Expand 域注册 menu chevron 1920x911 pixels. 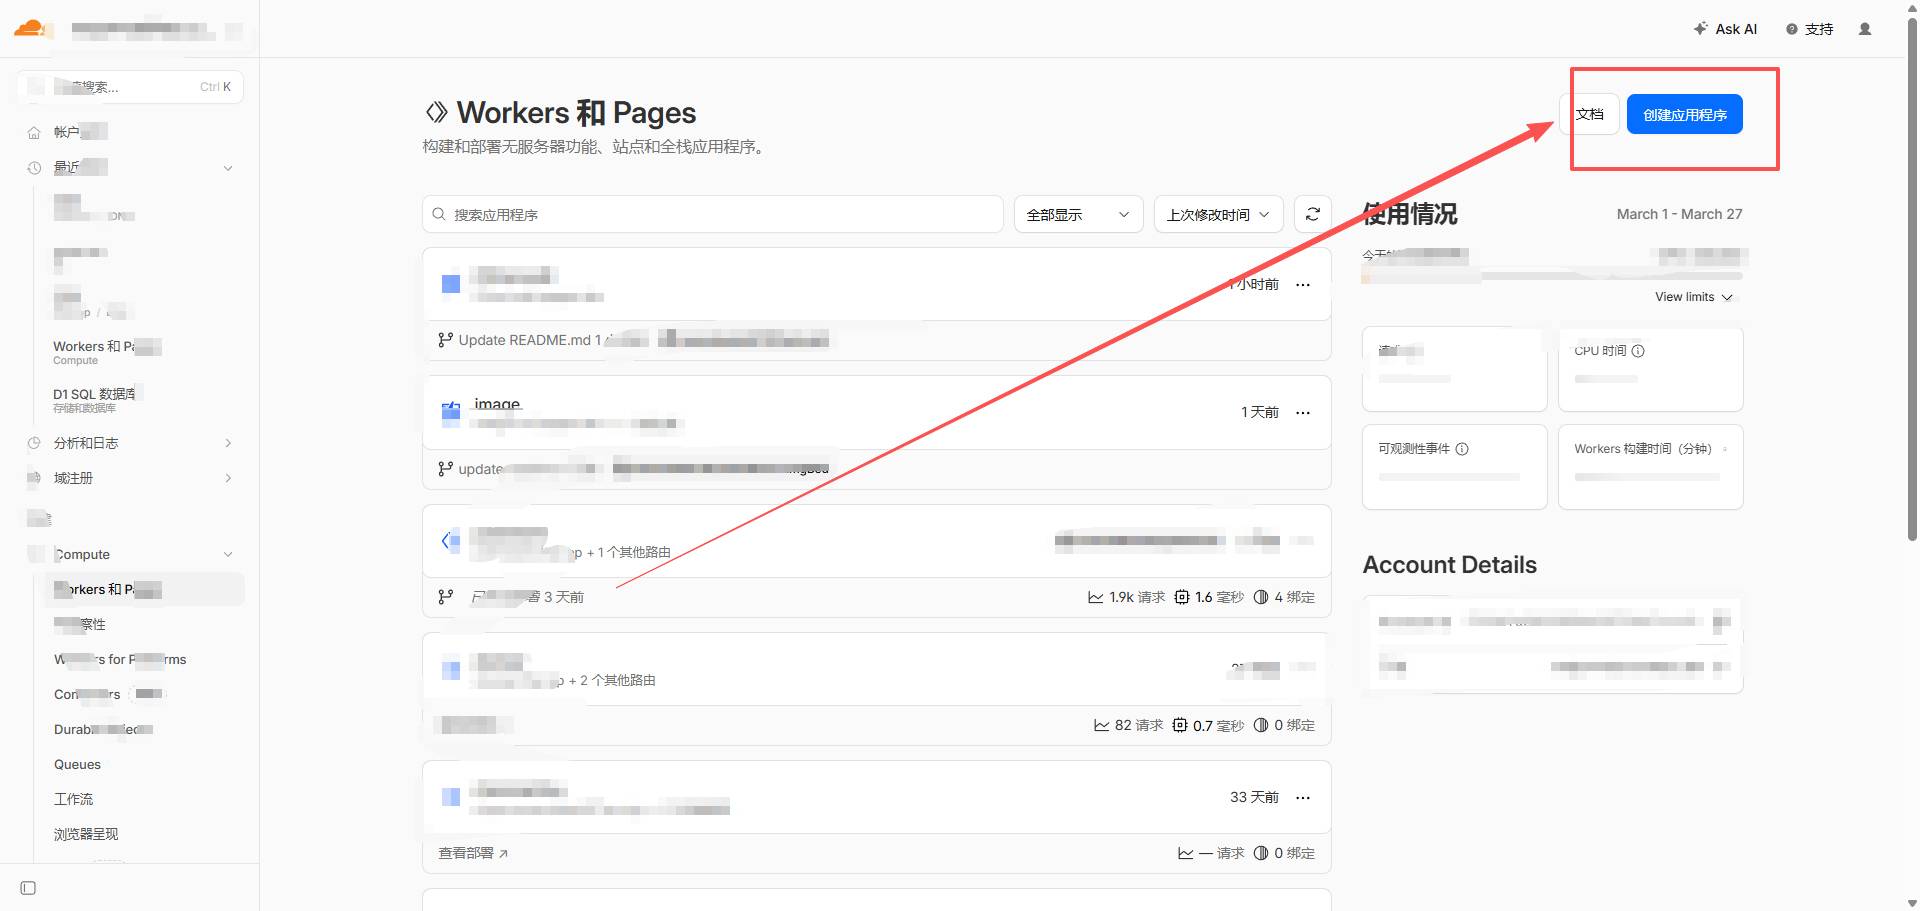[228, 478]
